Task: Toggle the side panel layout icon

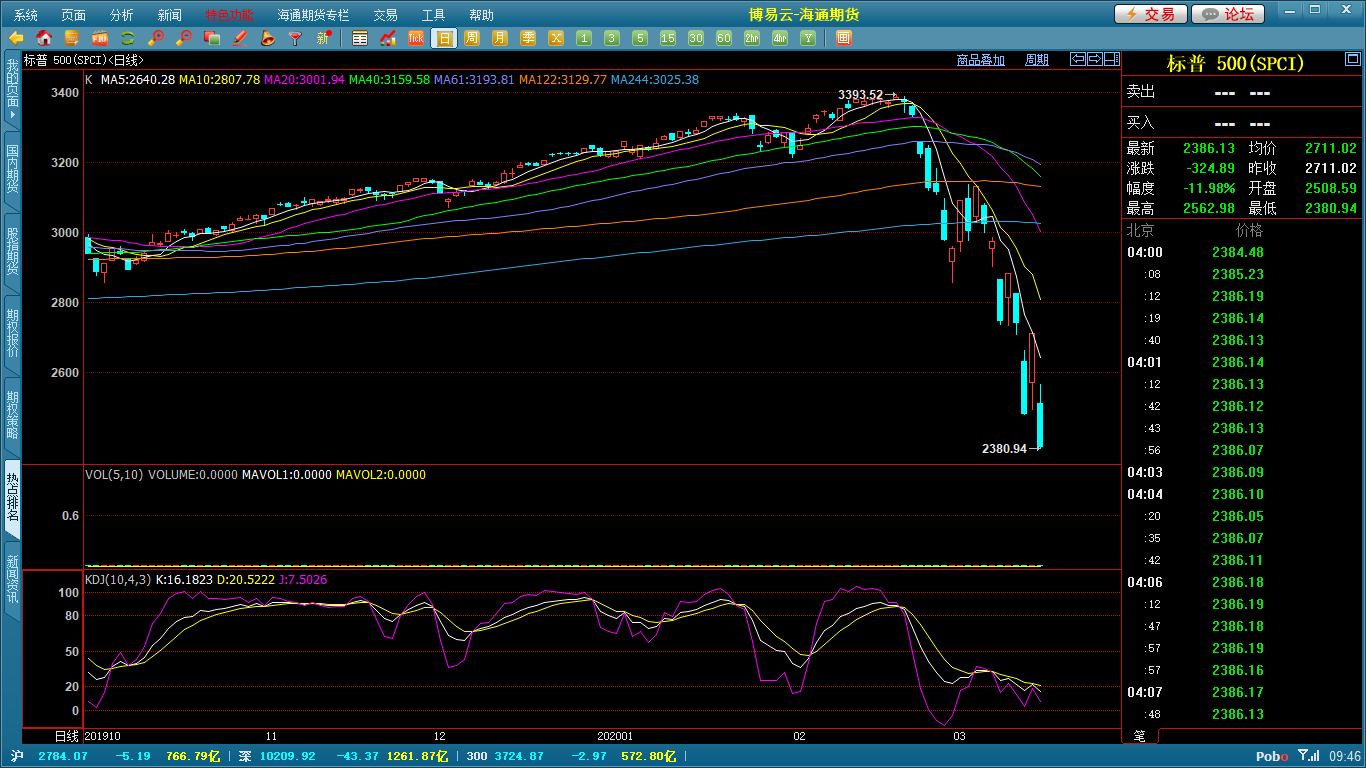Action: tap(1112, 59)
